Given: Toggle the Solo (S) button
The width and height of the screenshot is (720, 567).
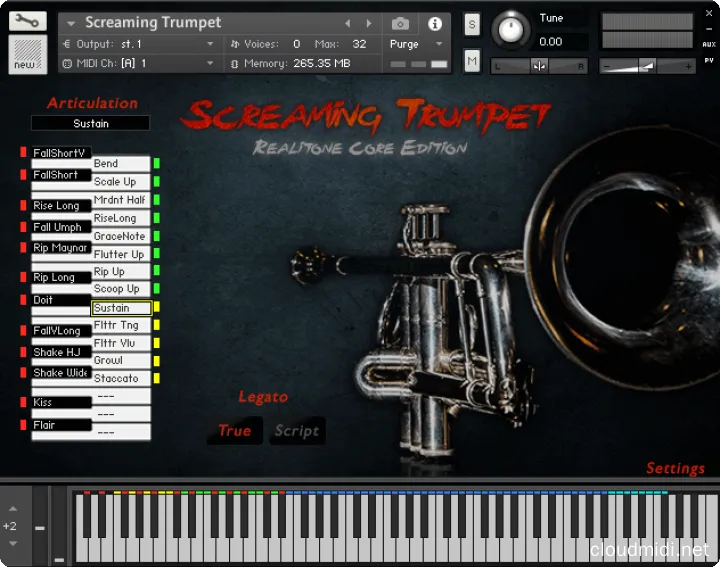Looking at the screenshot, I should pos(472,24).
